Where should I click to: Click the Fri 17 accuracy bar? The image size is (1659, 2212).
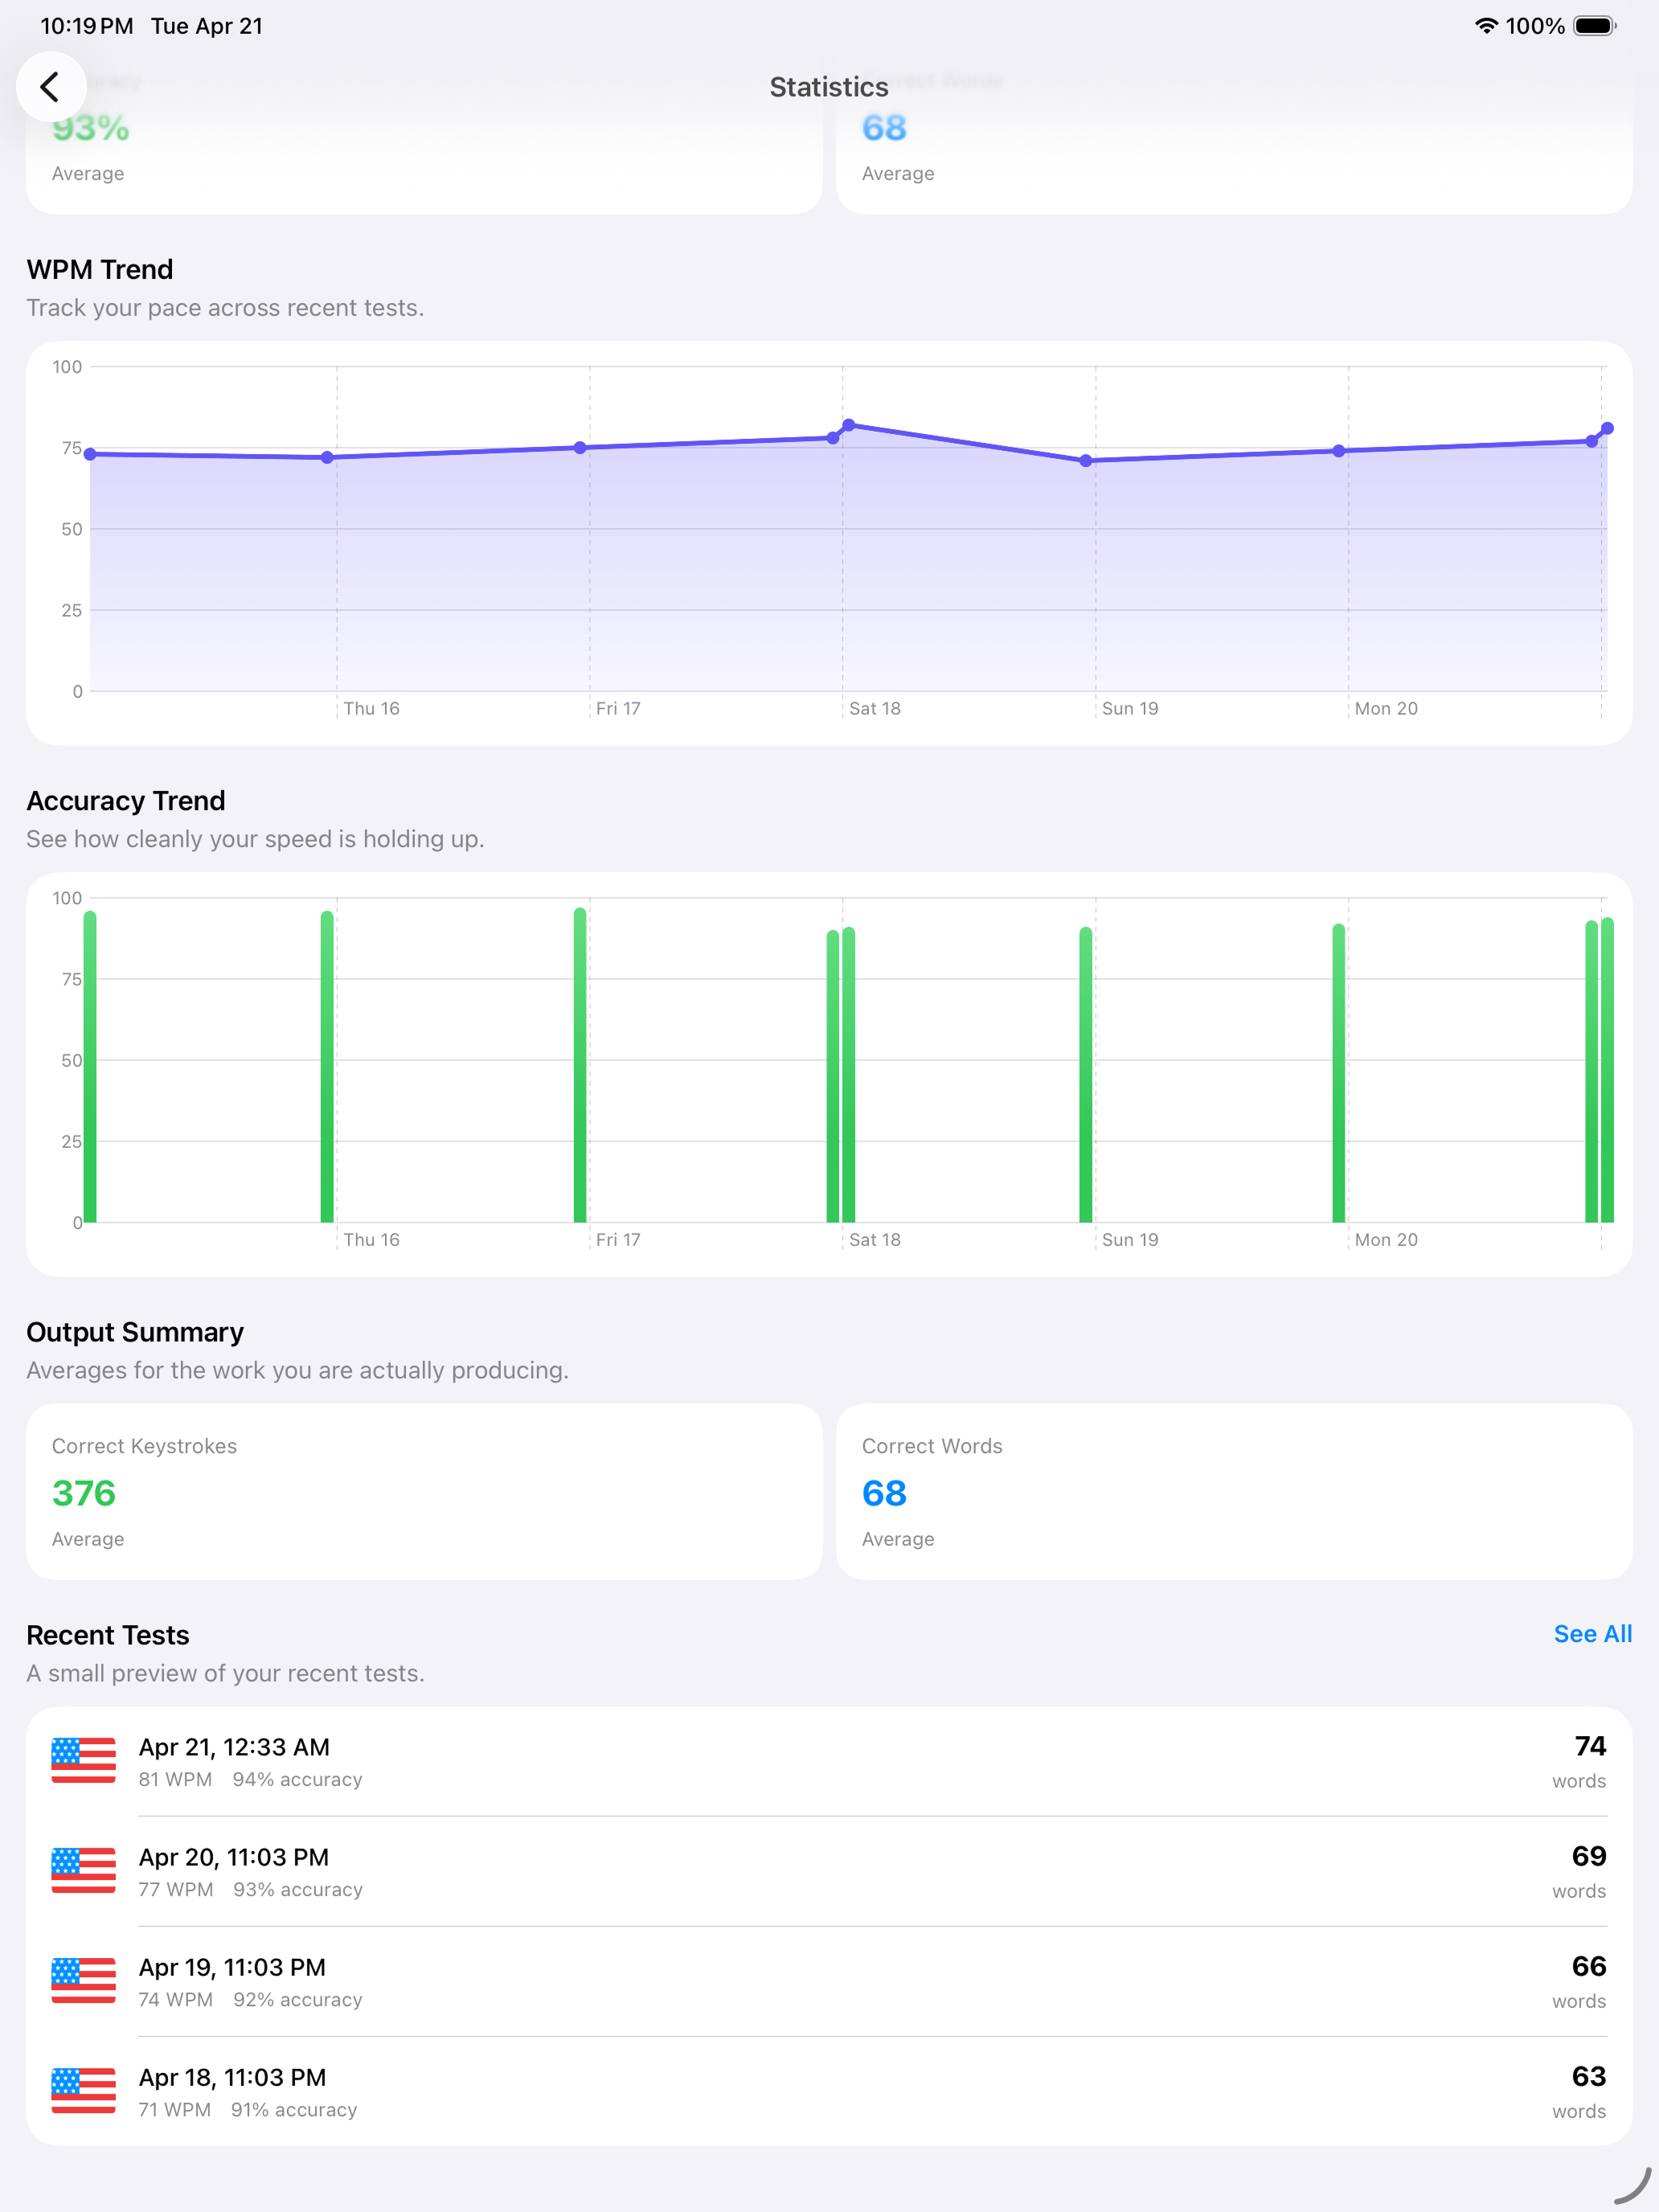tap(580, 1065)
